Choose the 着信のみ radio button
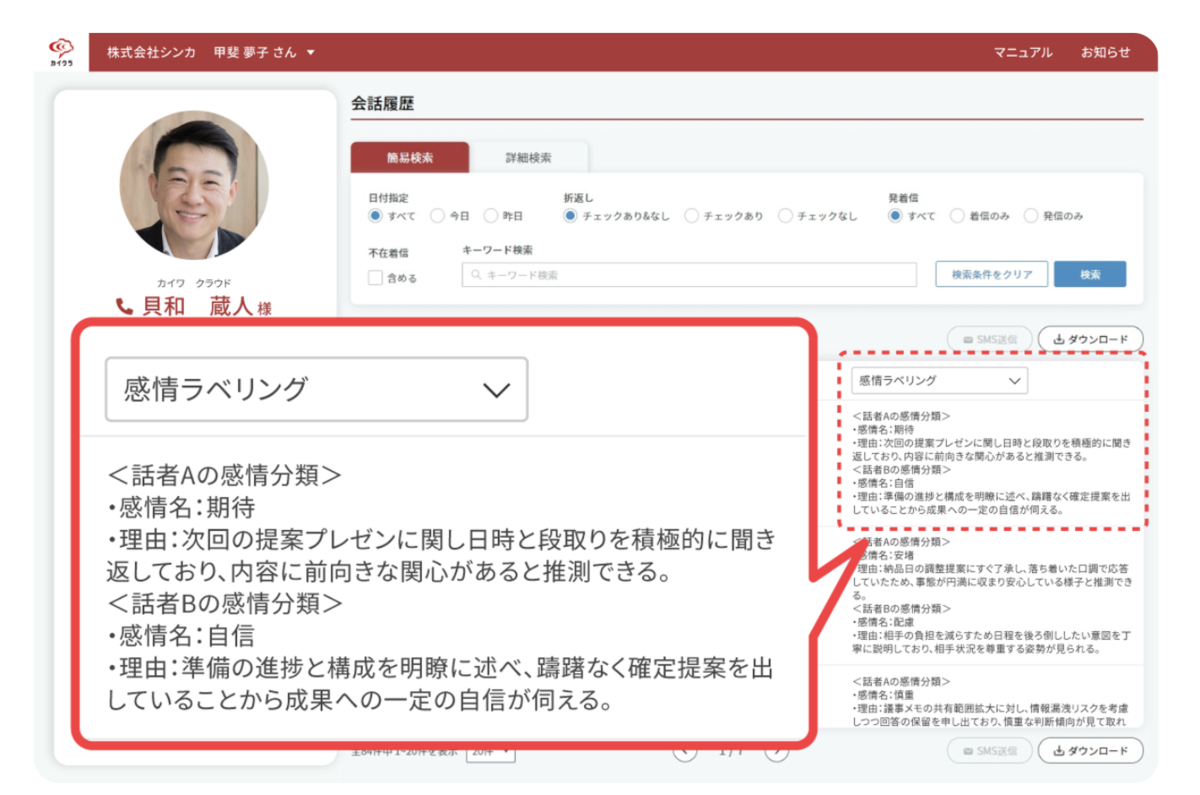 pyautogui.click(x=957, y=216)
